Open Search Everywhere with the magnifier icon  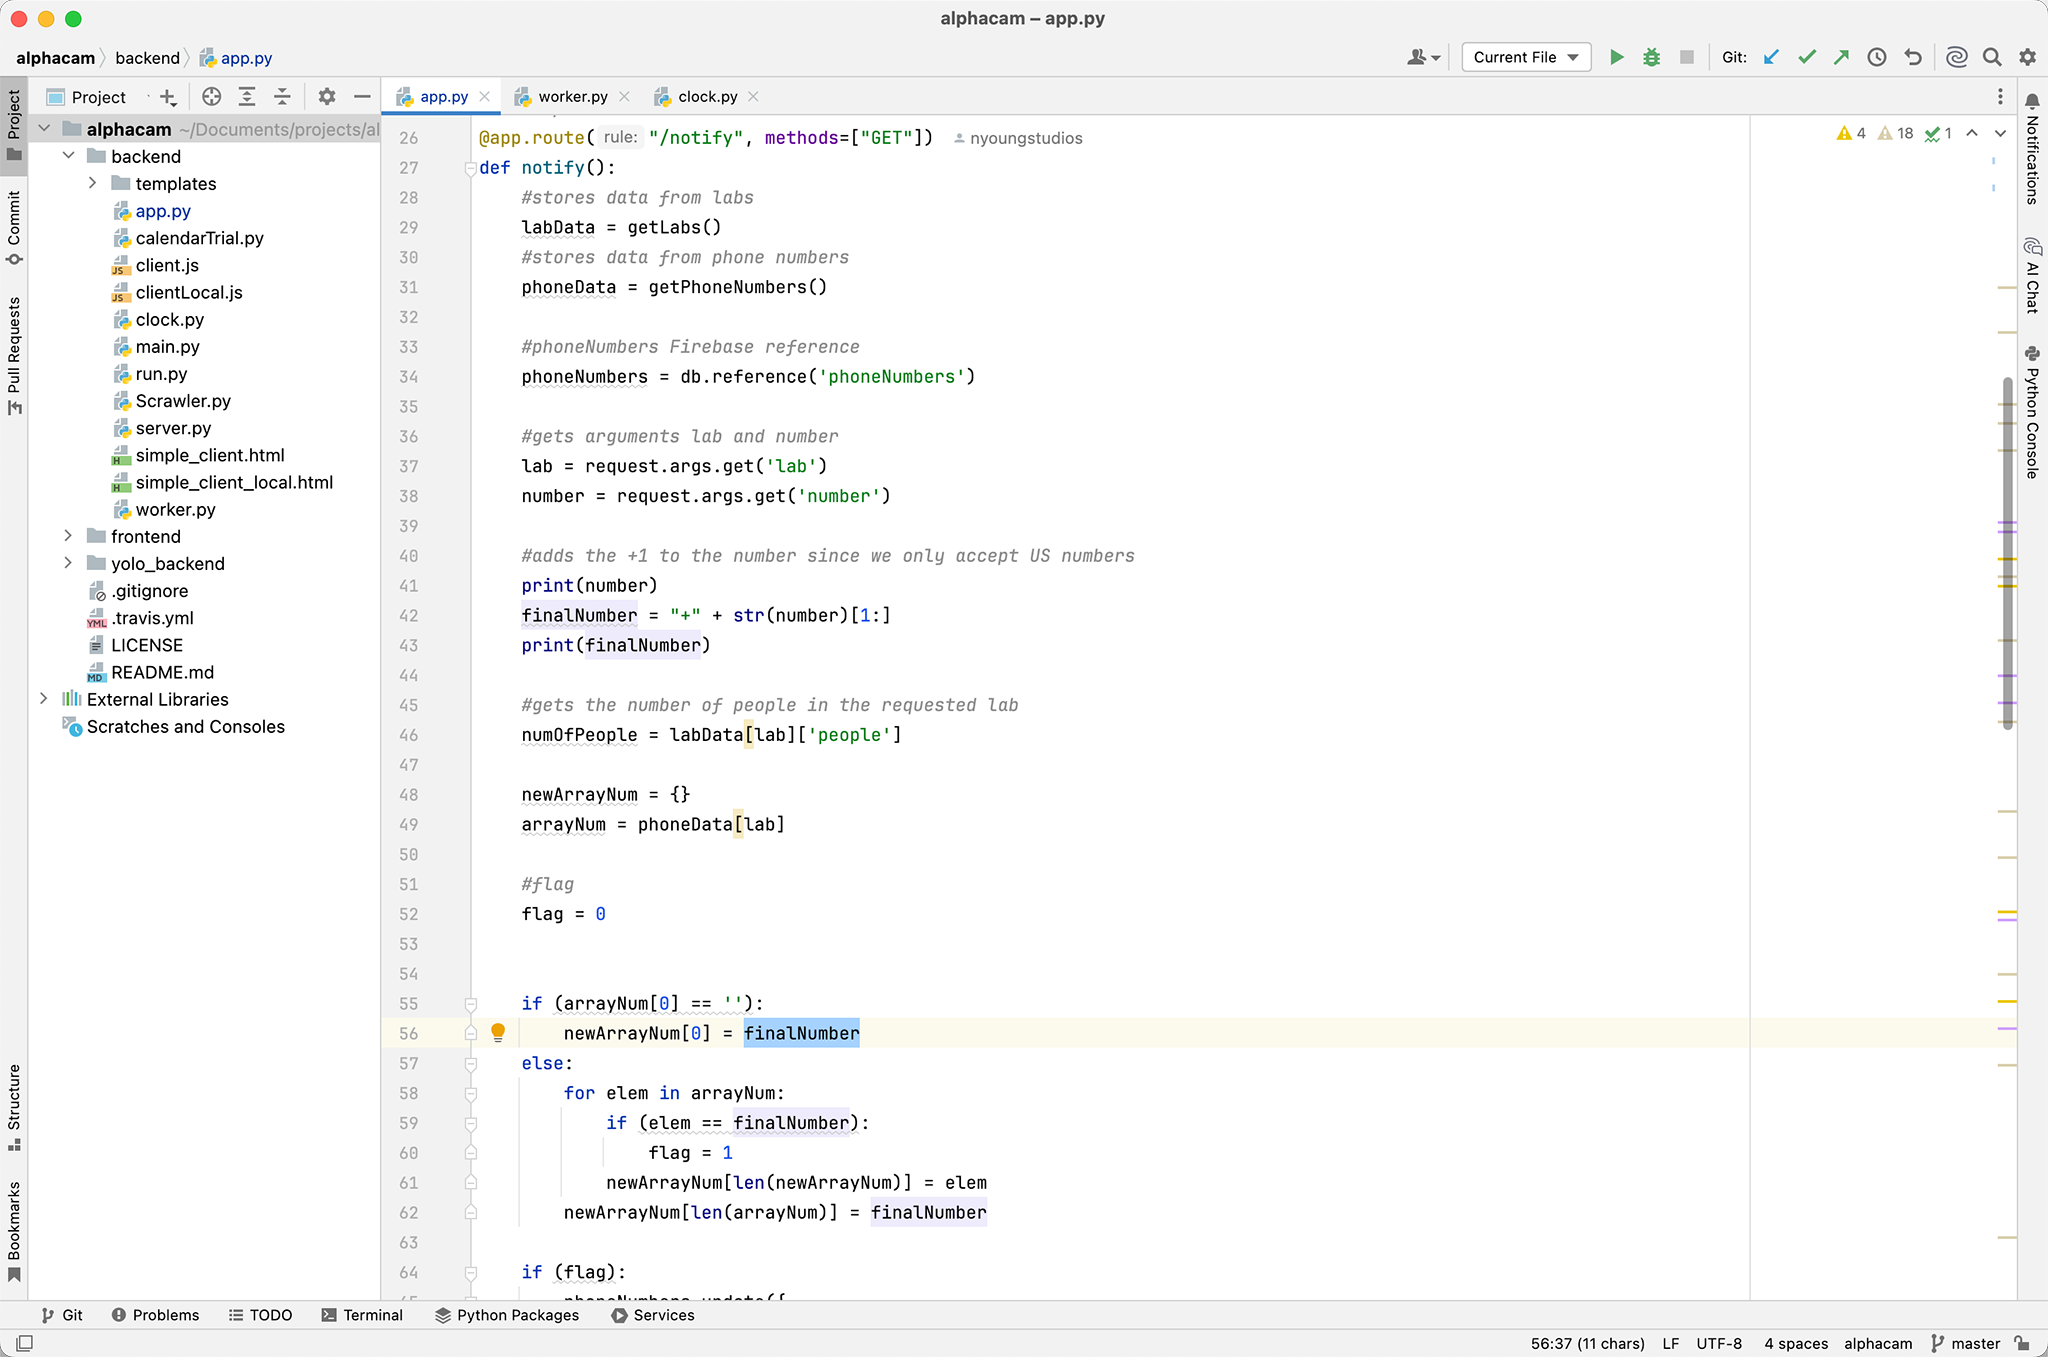coord(1991,57)
